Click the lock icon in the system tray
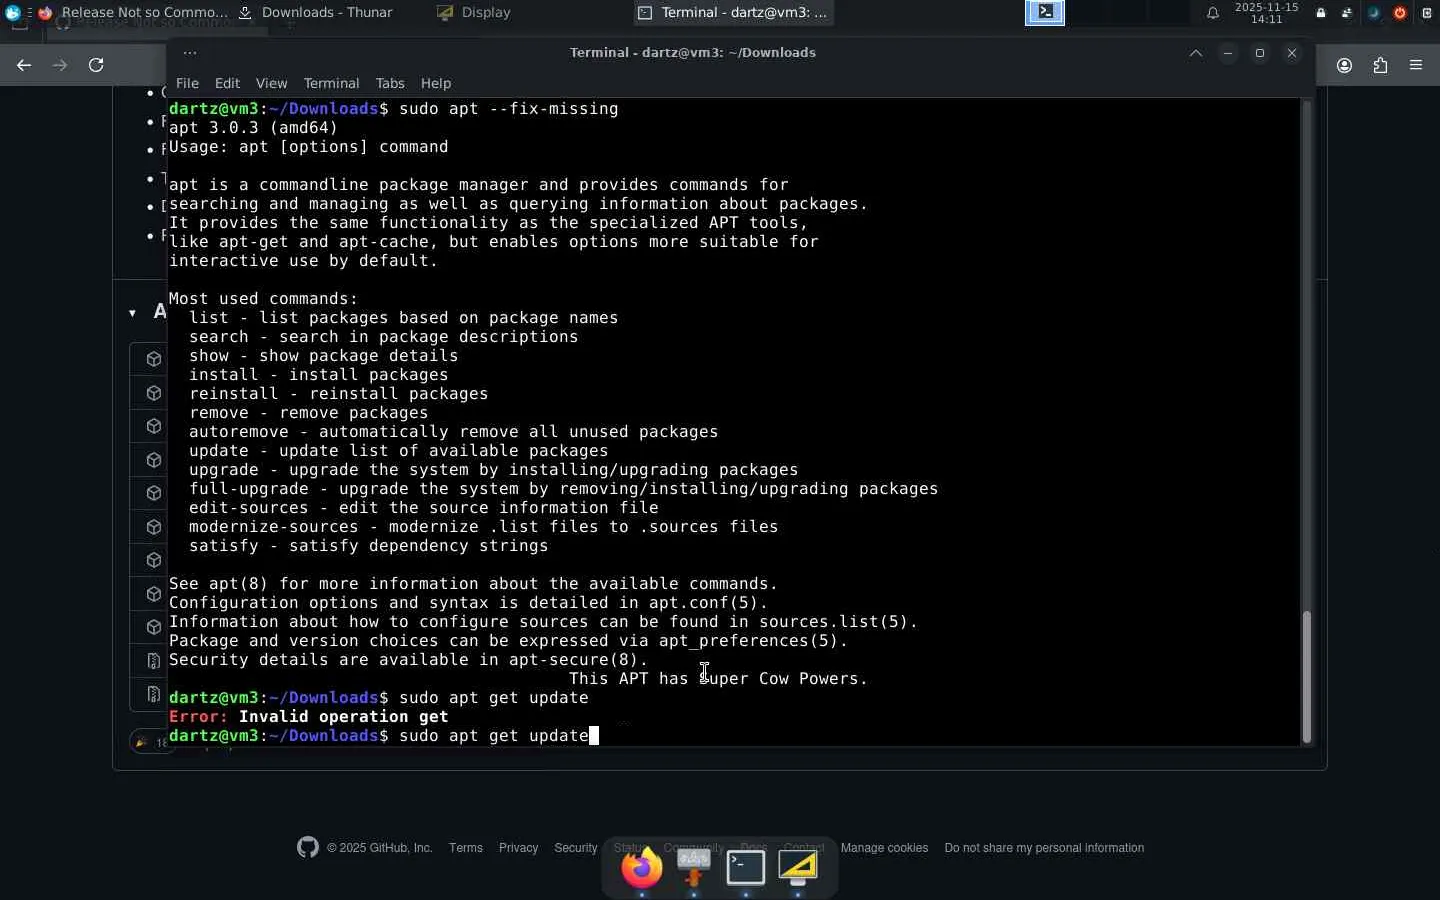 [x=1321, y=13]
